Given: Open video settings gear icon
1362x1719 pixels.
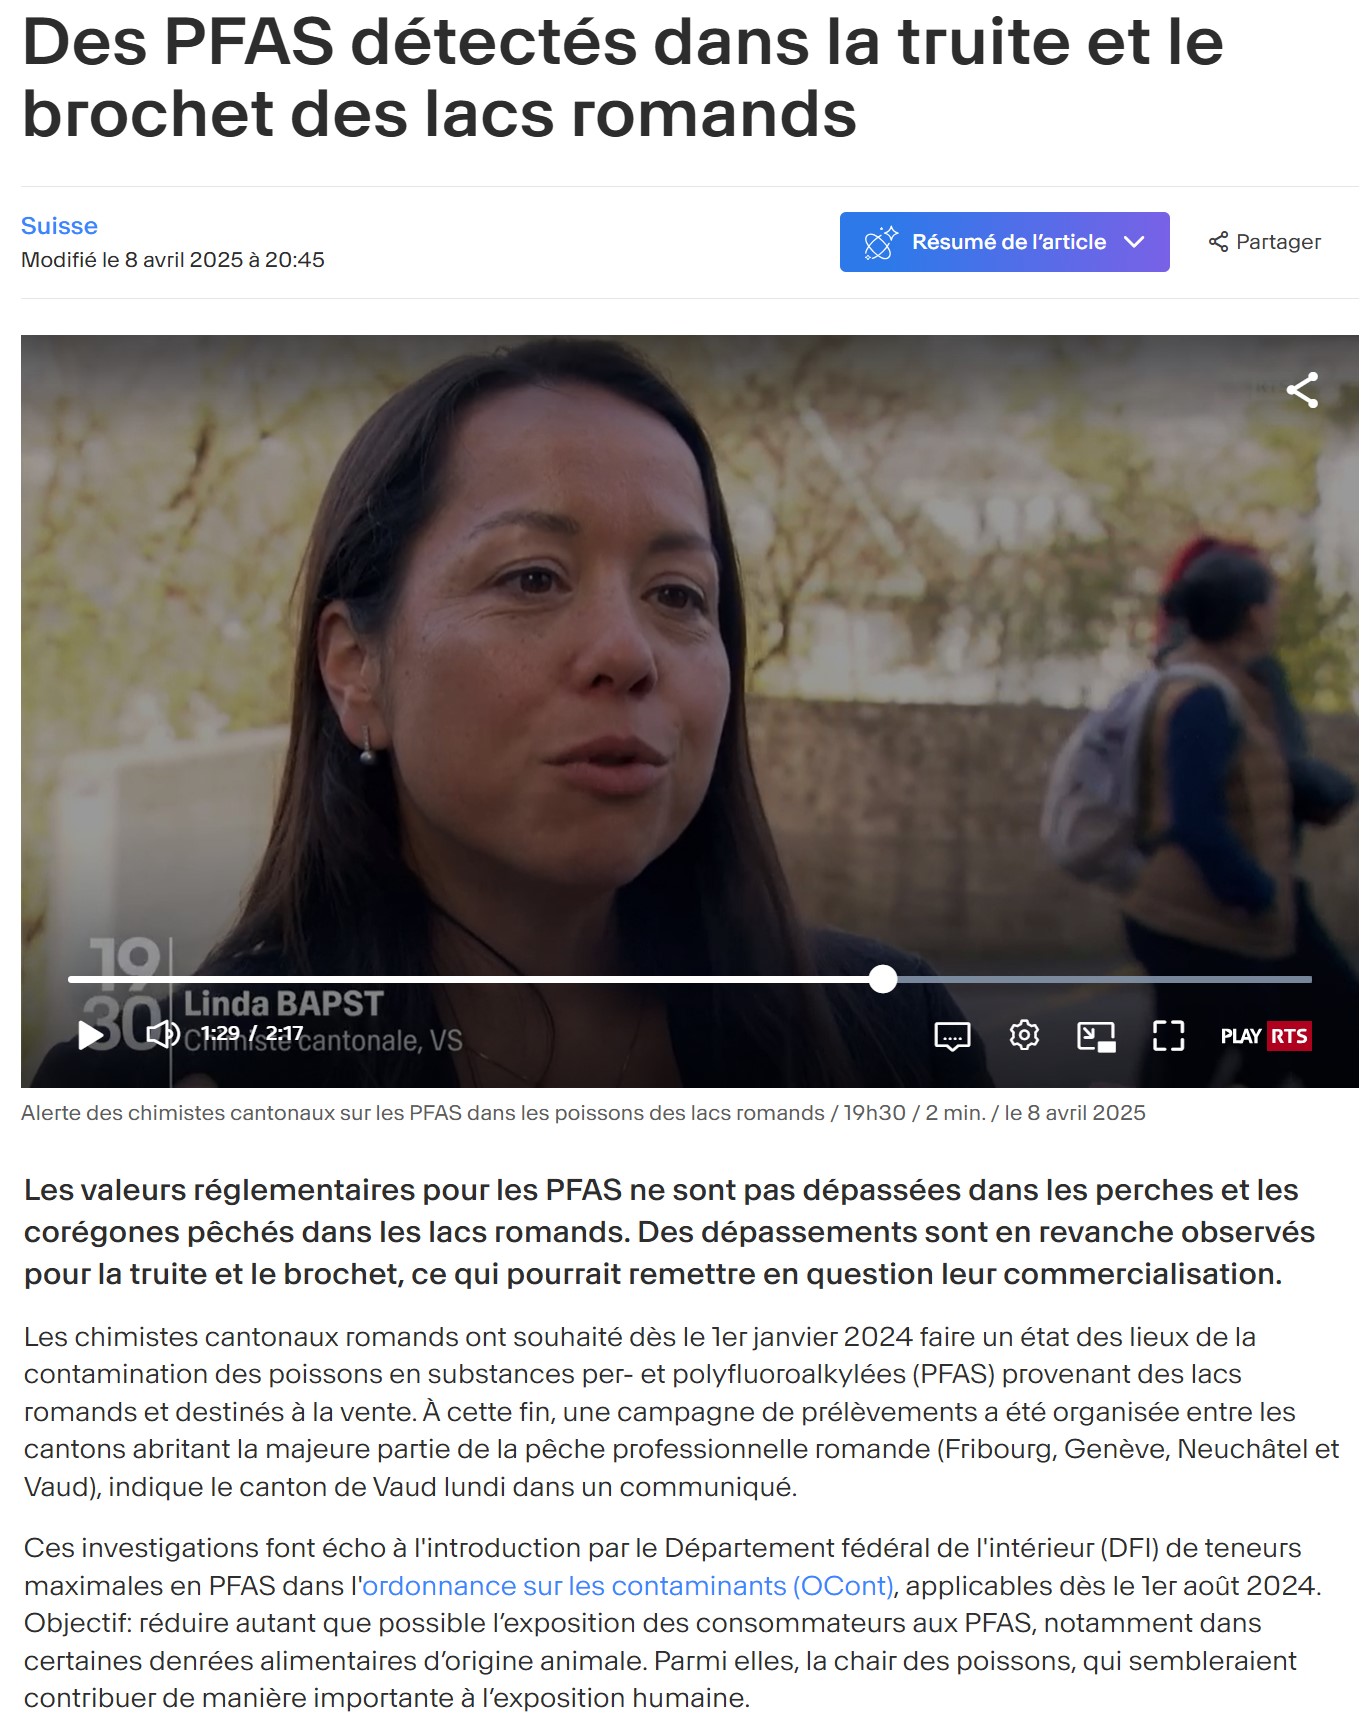Looking at the screenshot, I should (1024, 1035).
